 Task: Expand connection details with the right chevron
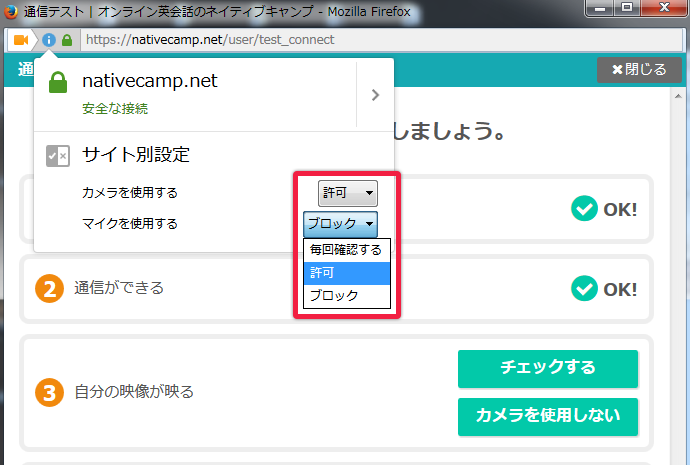[375, 95]
